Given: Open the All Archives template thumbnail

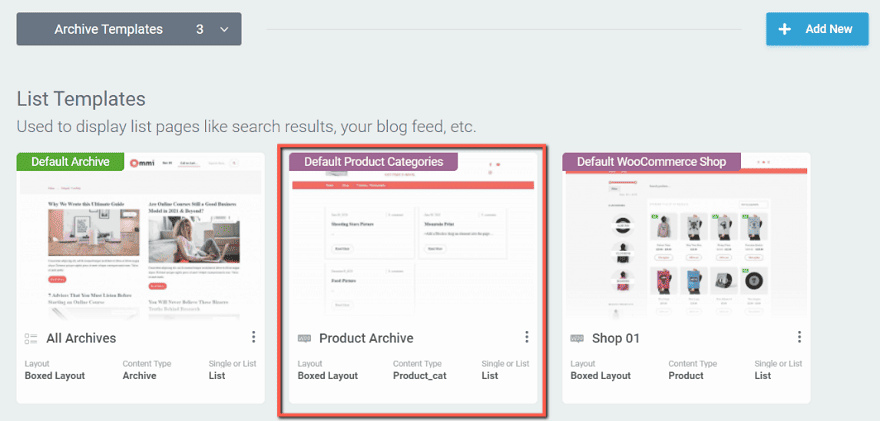Looking at the screenshot, I should click(x=141, y=240).
